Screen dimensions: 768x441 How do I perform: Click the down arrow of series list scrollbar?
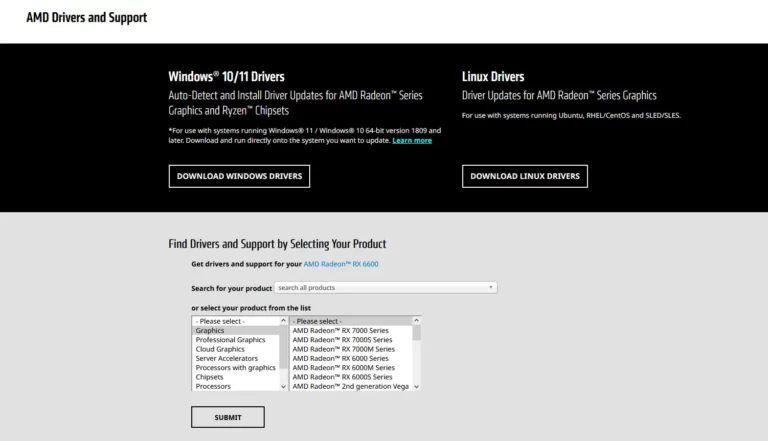416,387
